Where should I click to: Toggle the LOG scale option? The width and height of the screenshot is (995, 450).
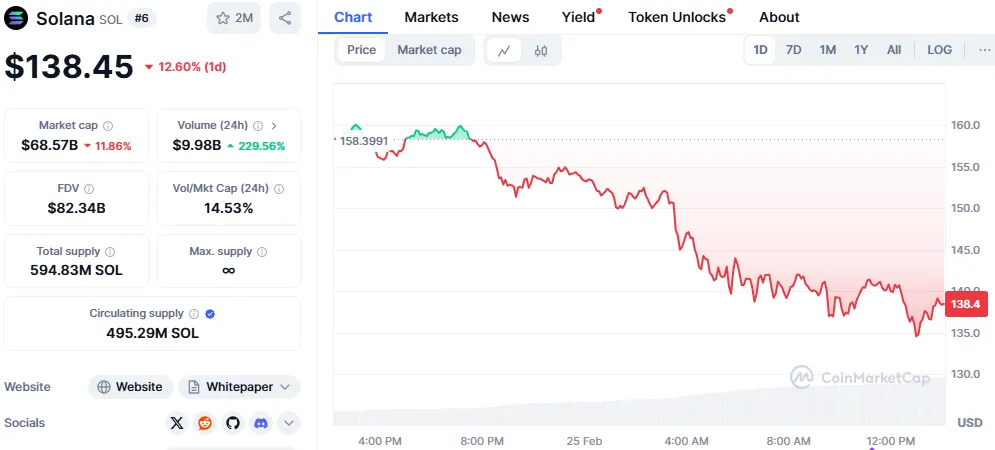tap(939, 50)
